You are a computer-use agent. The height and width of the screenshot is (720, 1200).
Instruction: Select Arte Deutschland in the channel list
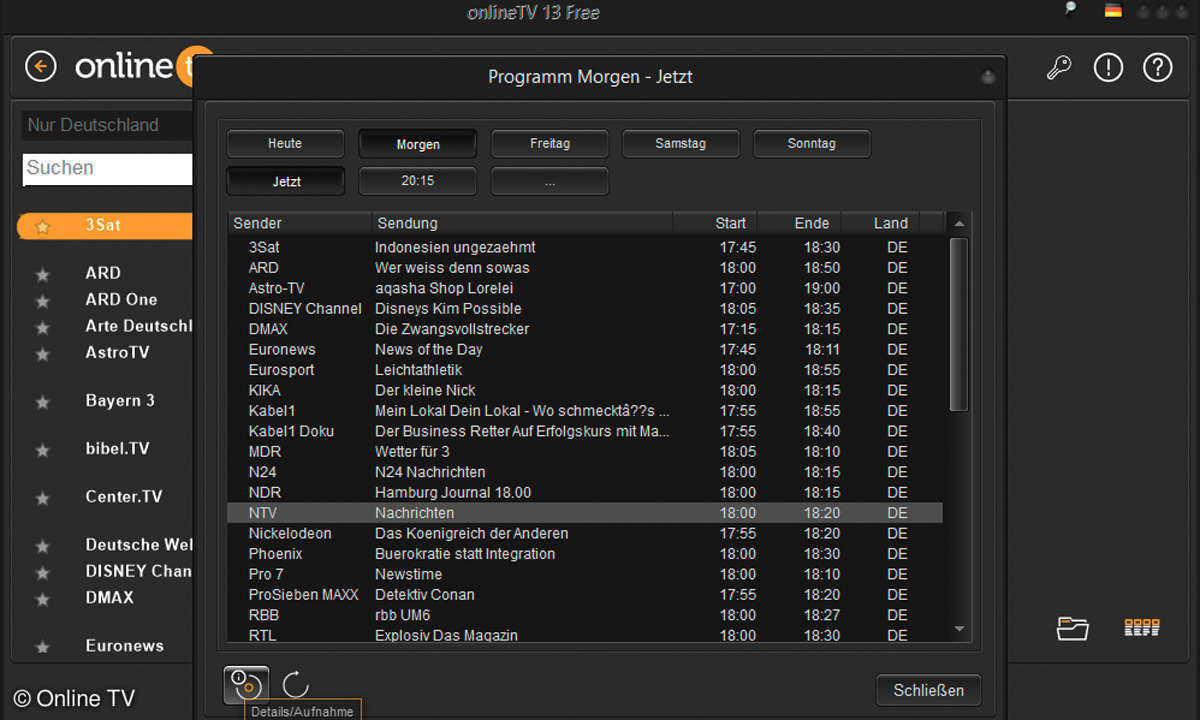(x=138, y=326)
